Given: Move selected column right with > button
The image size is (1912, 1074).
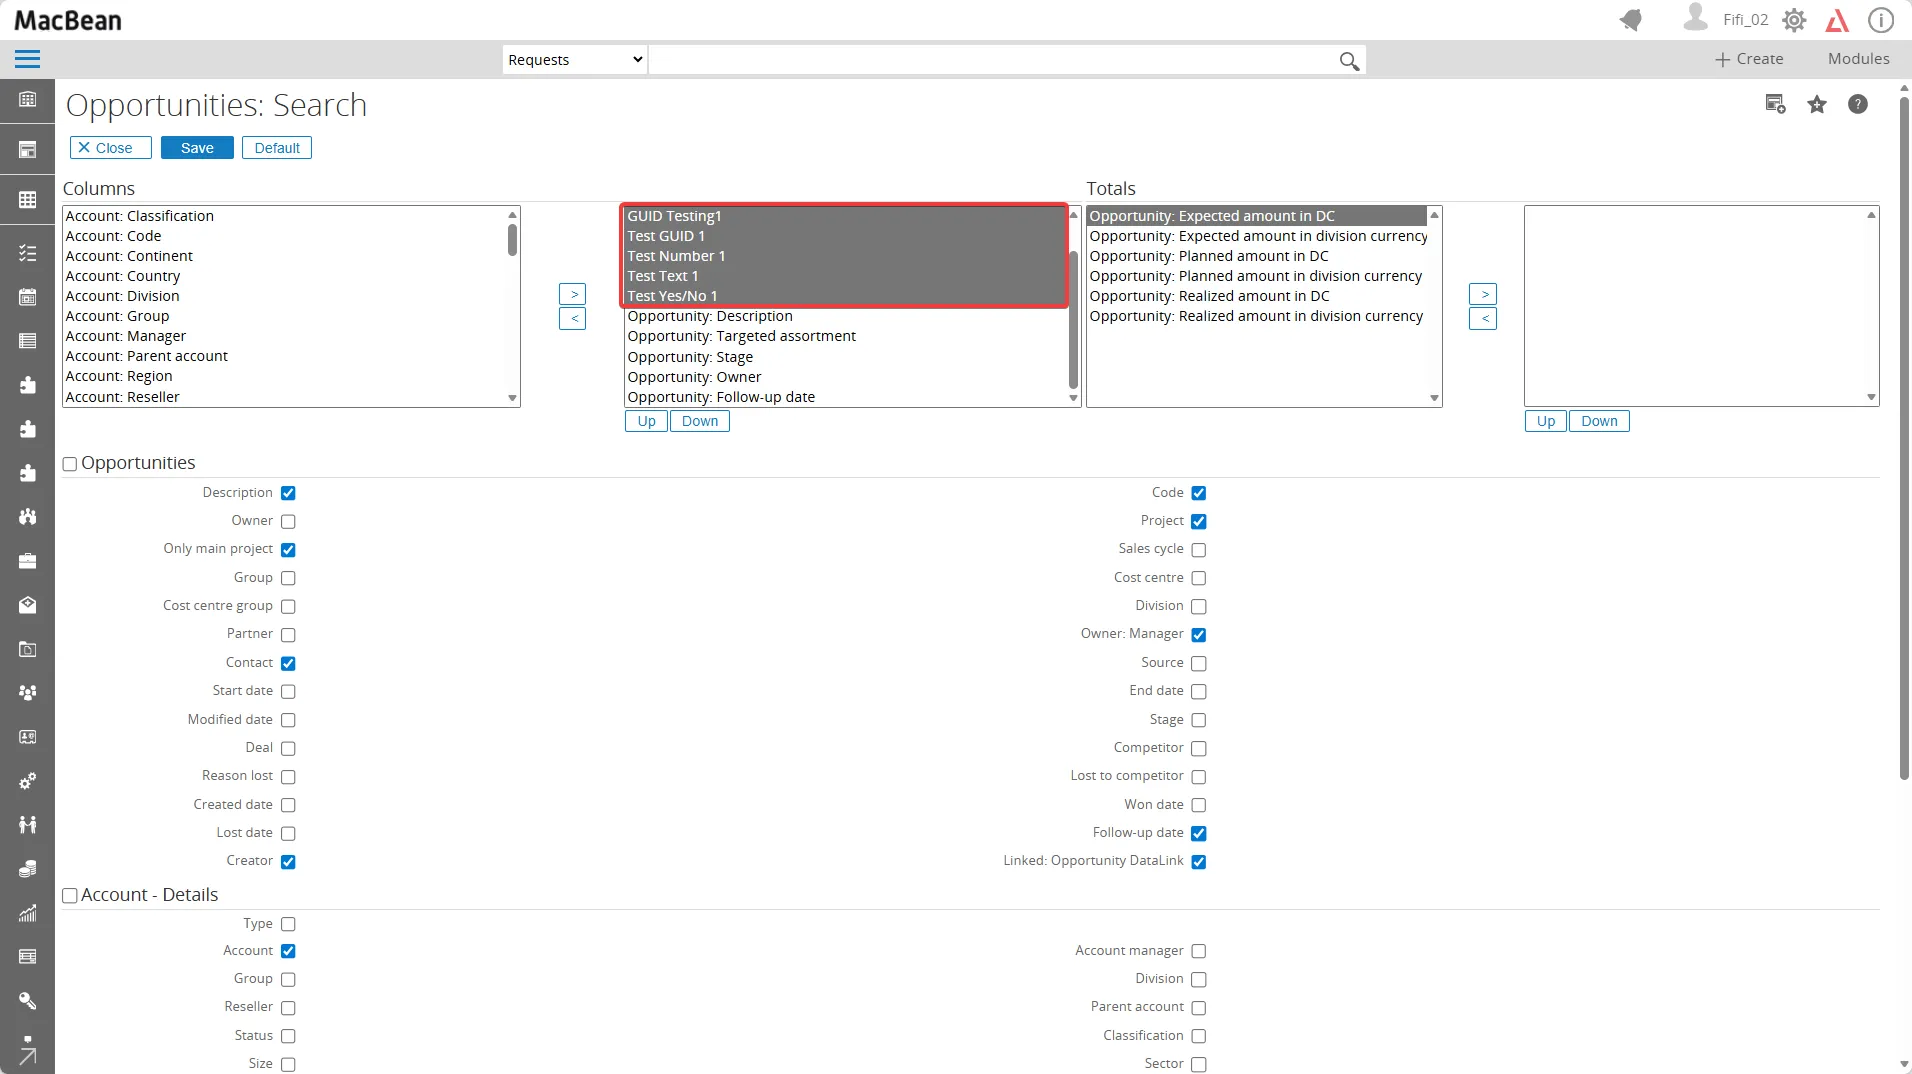Looking at the screenshot, I should click(x=572, y=294).
